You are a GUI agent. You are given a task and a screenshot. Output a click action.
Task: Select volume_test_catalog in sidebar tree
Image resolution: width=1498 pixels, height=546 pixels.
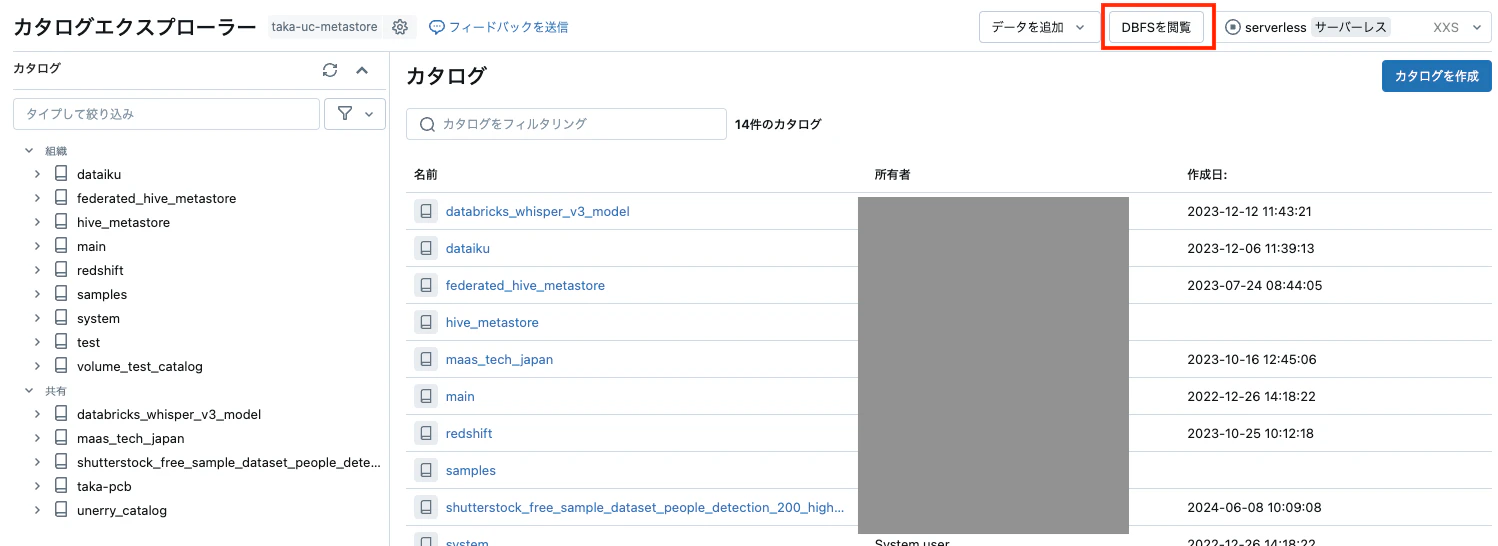140,366
